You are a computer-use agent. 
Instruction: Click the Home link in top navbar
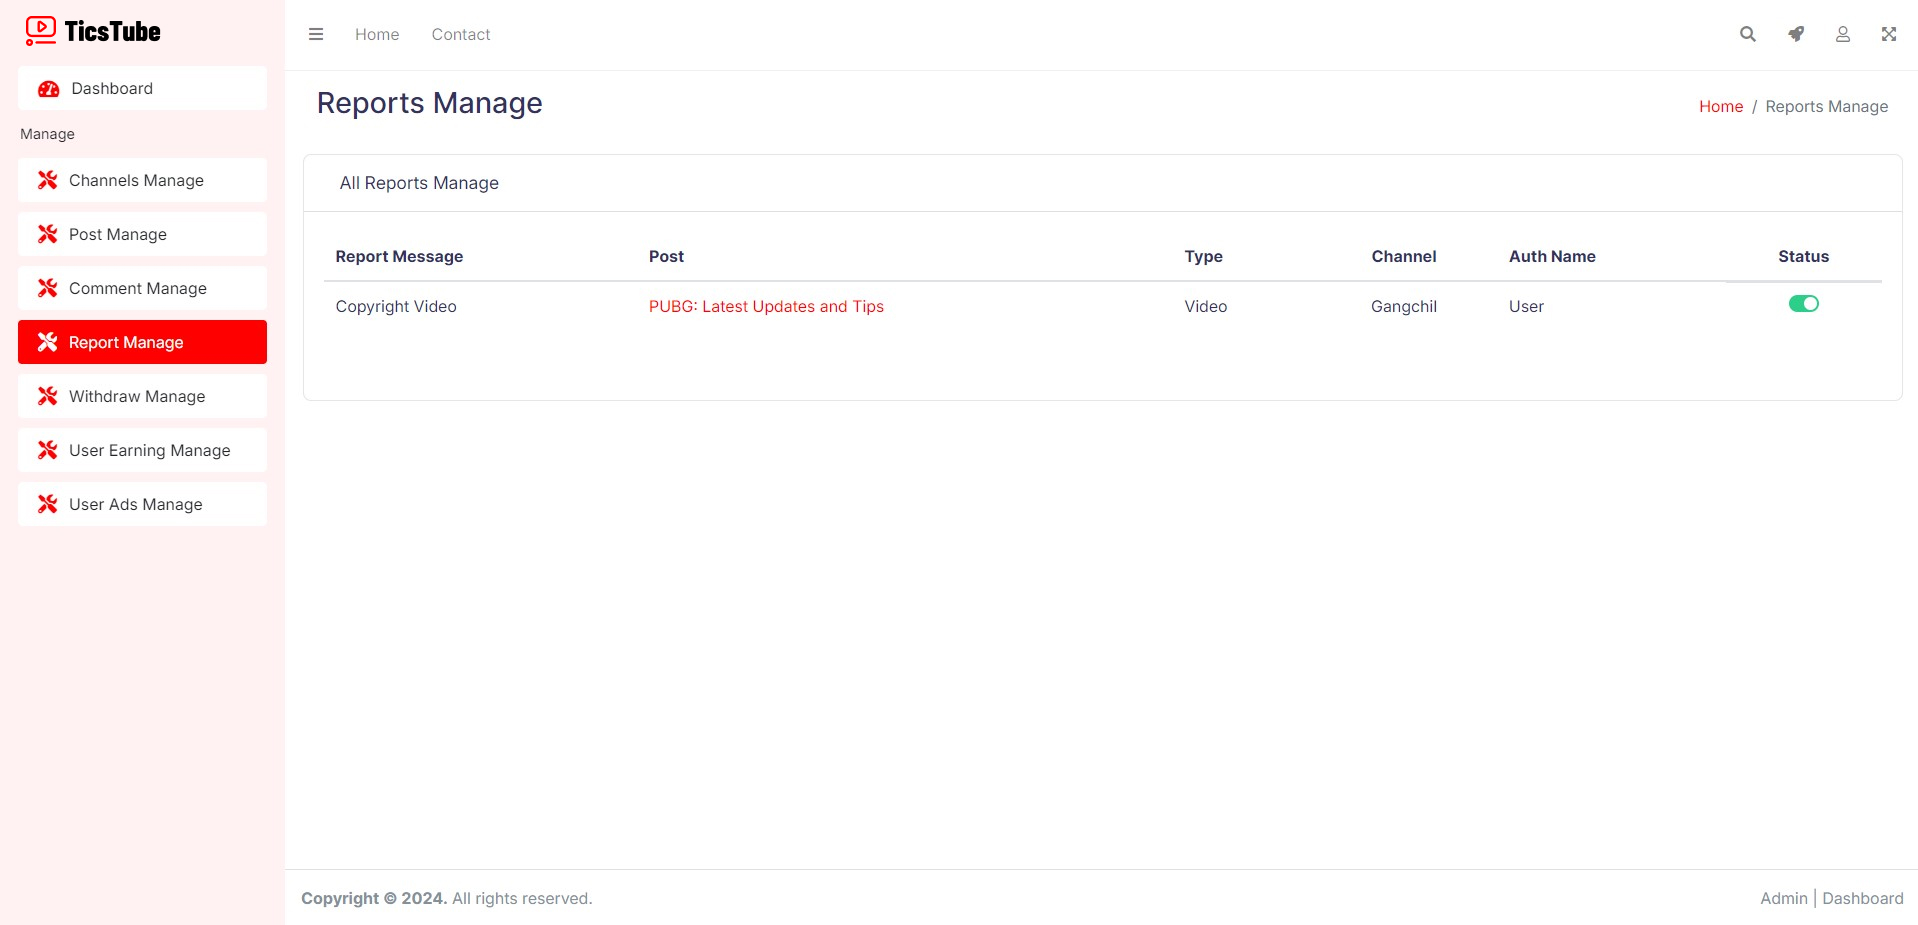(x=377, y=34)
